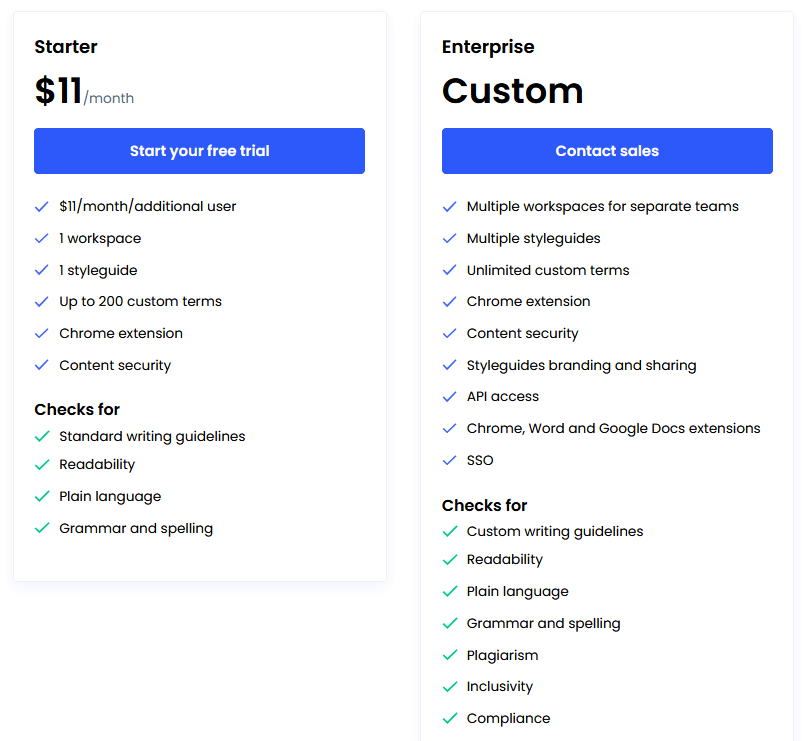Click the Enterprise plan heading
This screenshot has height=741, width=808.
point(488,47)
